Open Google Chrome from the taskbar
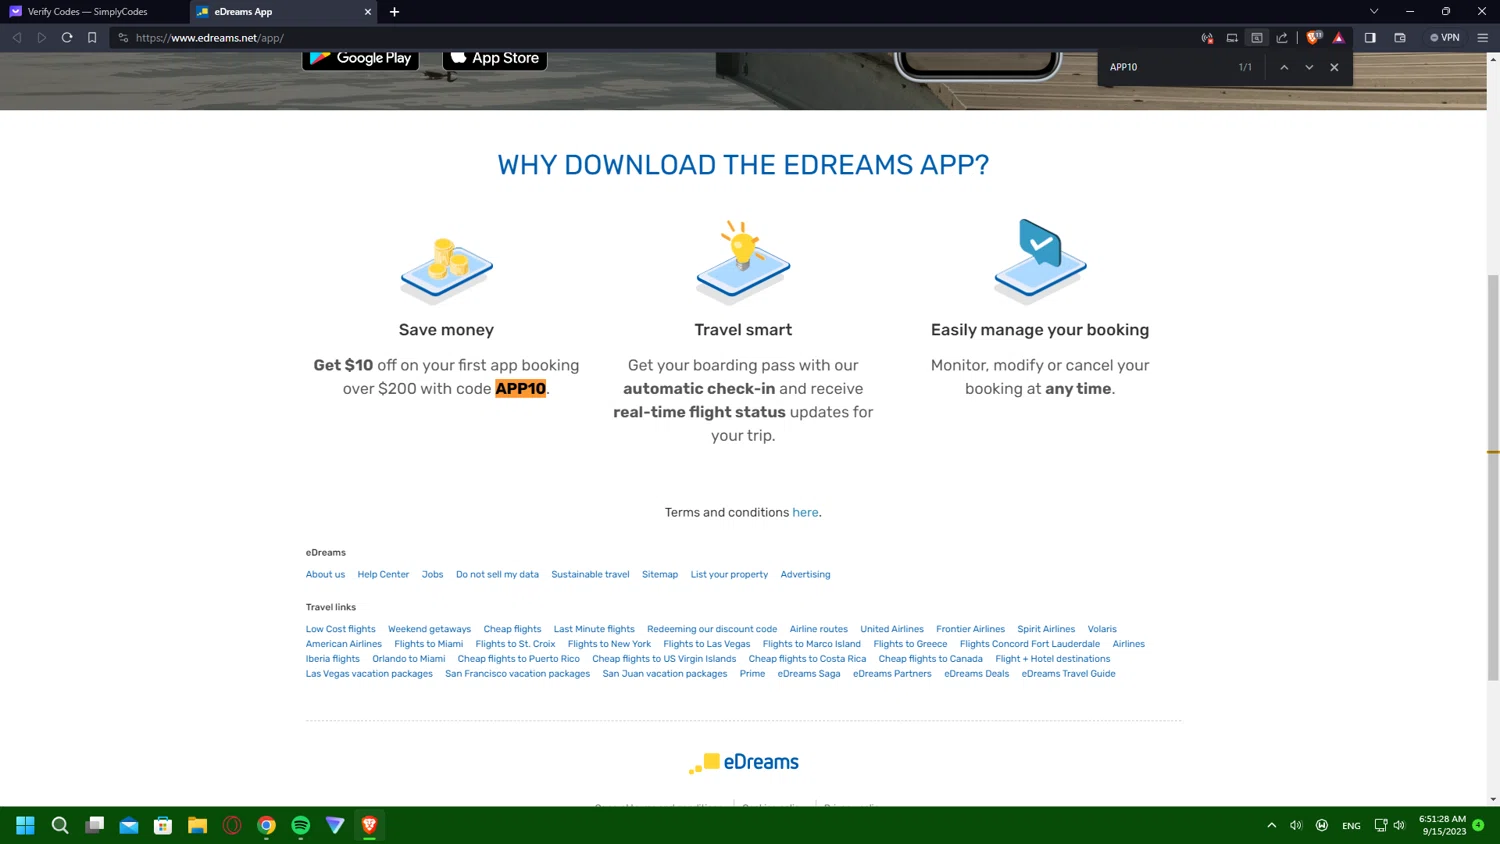1500x844 pixels. [266, 825]
